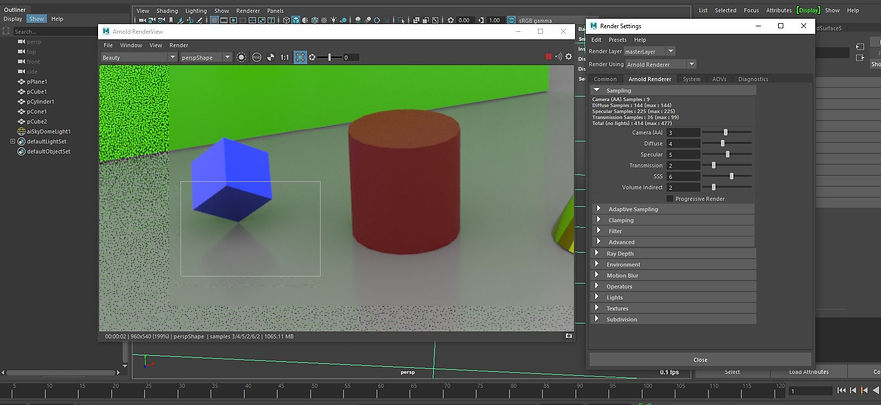The image size is (881, 405).
Task: Click the render region crop icon in Arnold RenderView
Action: click(x=300, y=57)
